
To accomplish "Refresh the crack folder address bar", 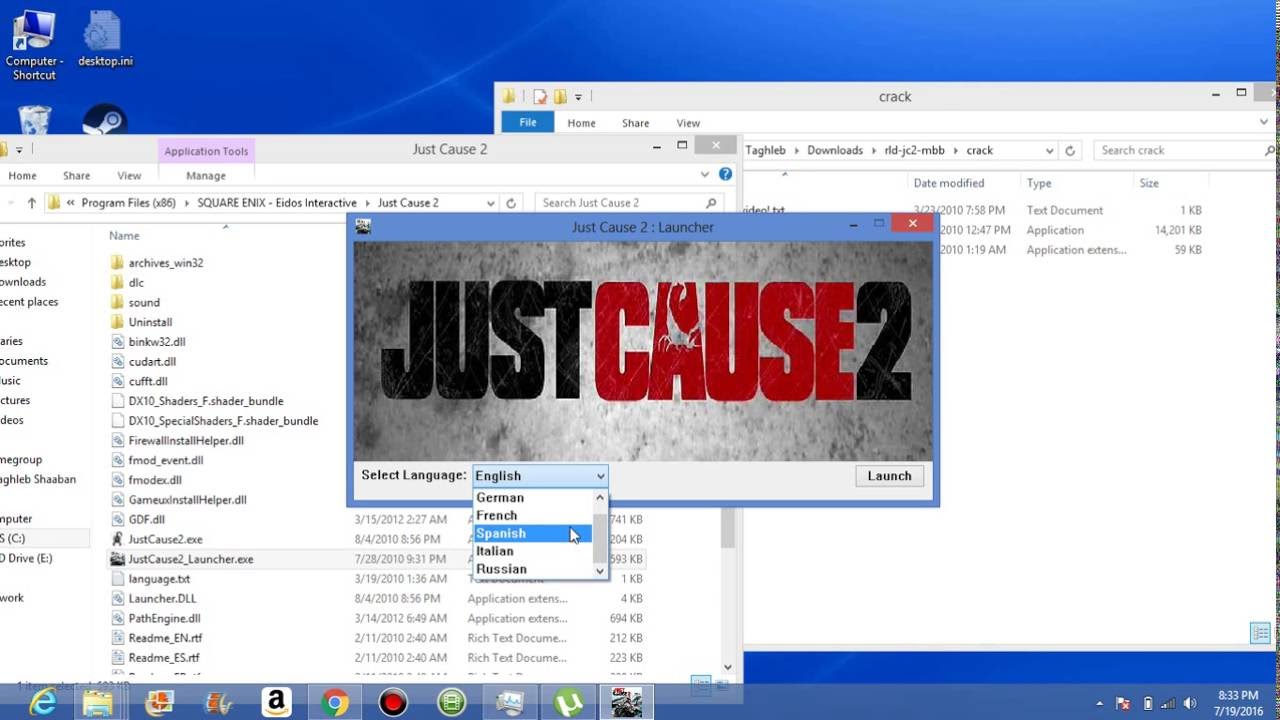I will (x=1070, y=150).
